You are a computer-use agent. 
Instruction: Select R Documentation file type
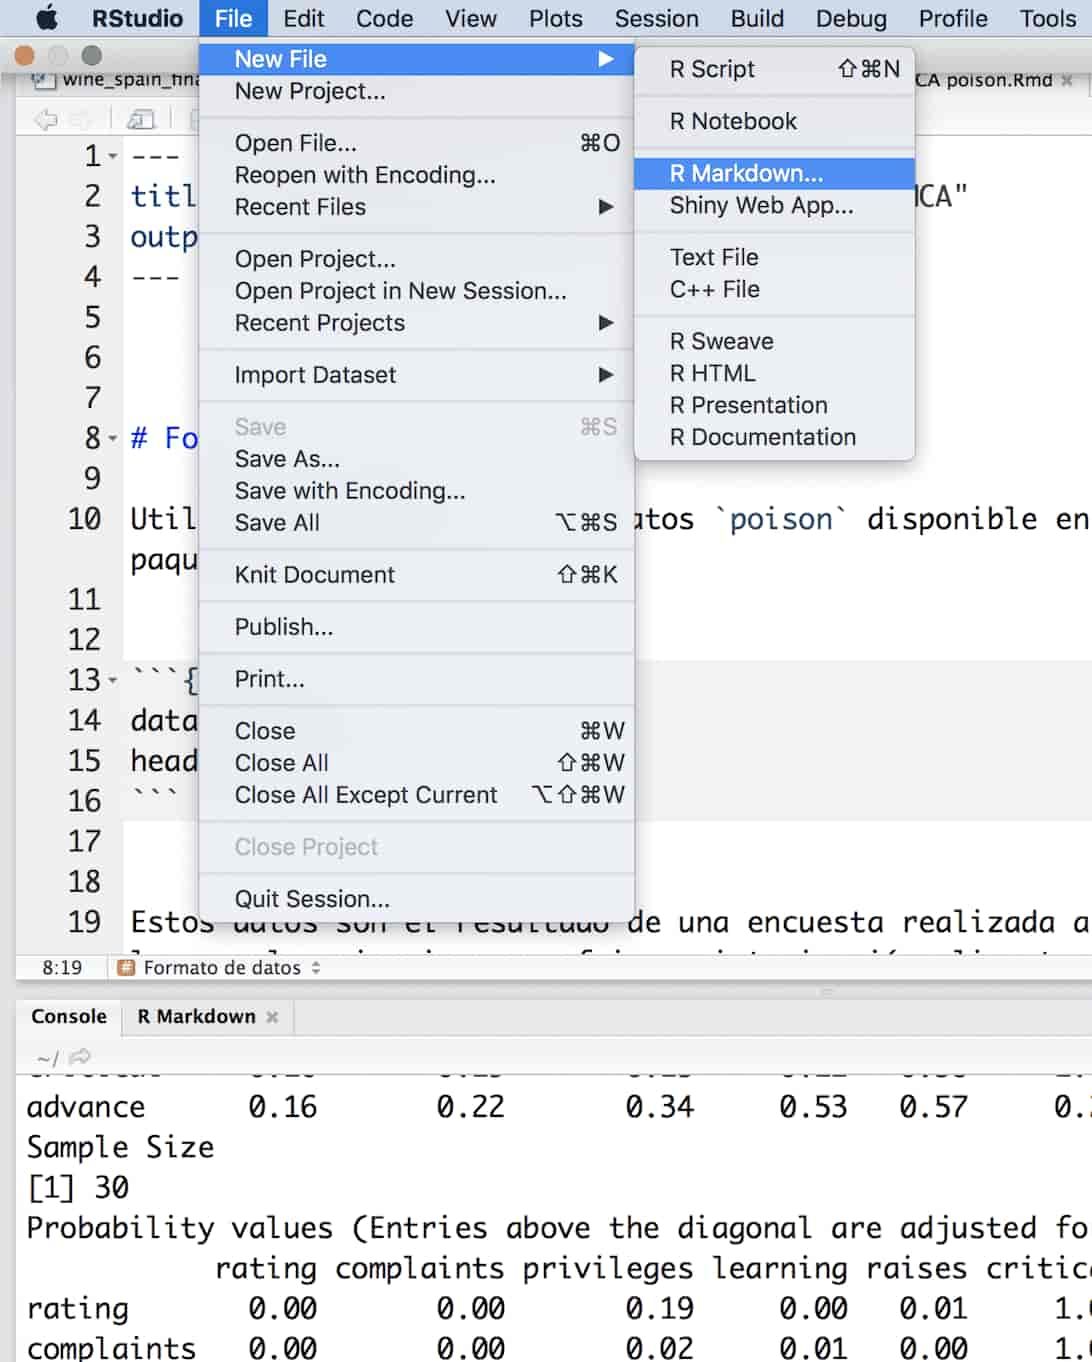[x=774, y=437]
